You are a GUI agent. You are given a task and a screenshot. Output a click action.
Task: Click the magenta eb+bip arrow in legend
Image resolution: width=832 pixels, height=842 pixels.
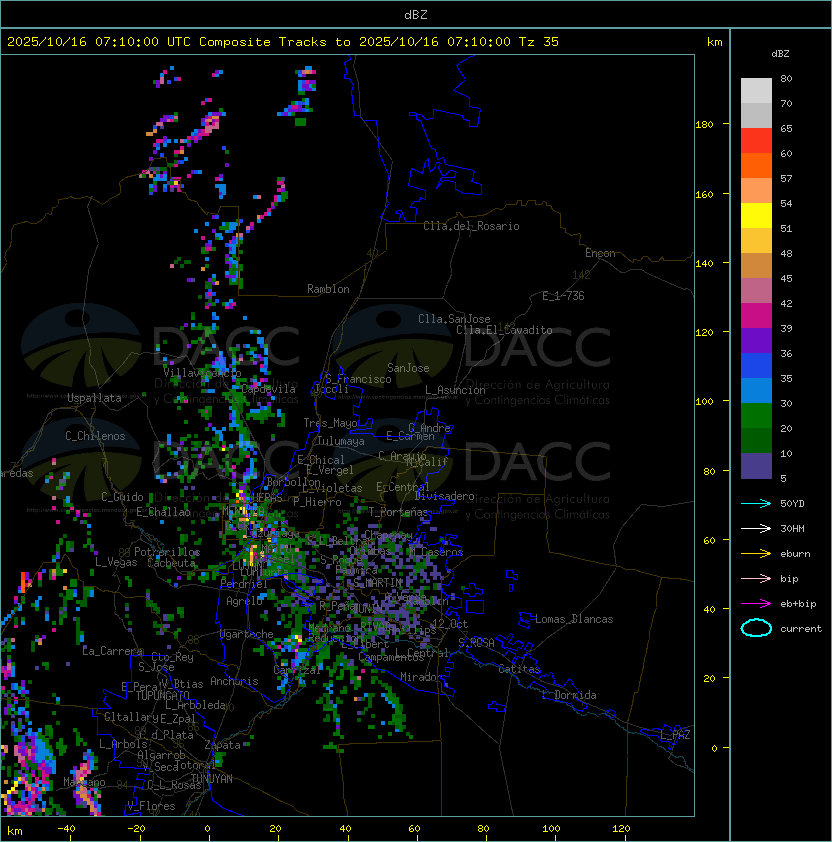(x=756, y=604)
